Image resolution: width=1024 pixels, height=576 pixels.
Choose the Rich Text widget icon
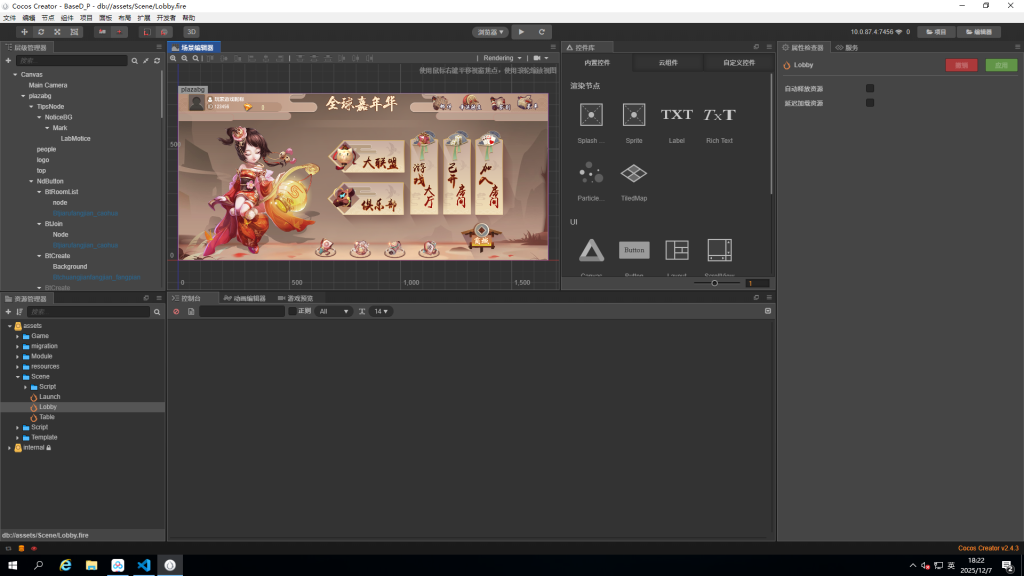coord(719,115)
